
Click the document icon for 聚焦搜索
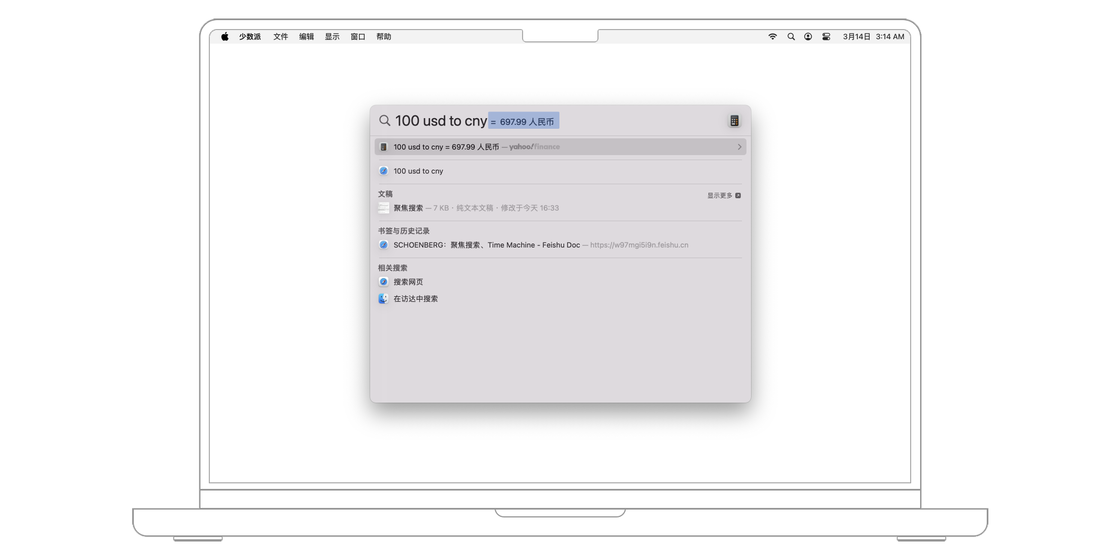pyautogui.click(x=384, y=208)
